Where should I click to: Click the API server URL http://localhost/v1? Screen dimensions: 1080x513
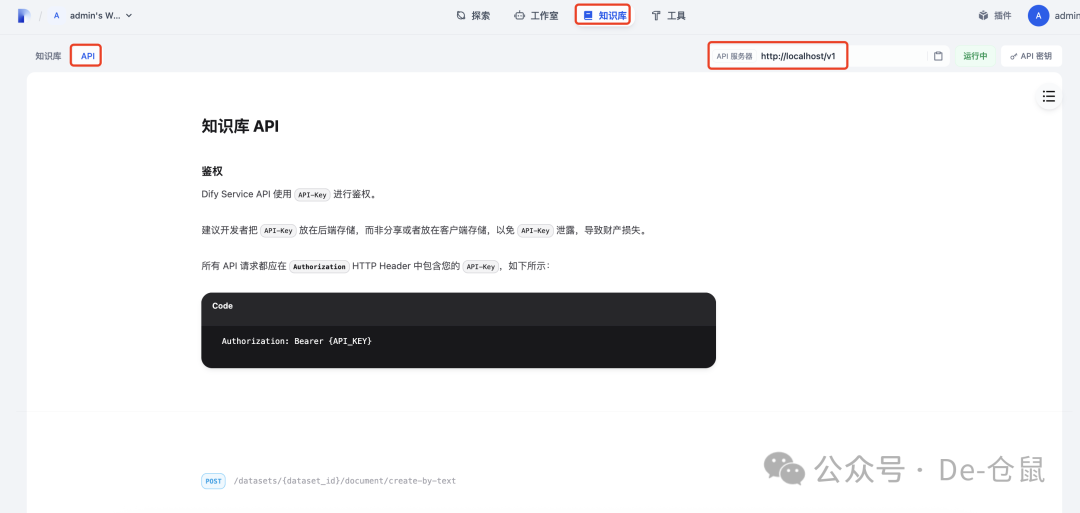point(798,56)
